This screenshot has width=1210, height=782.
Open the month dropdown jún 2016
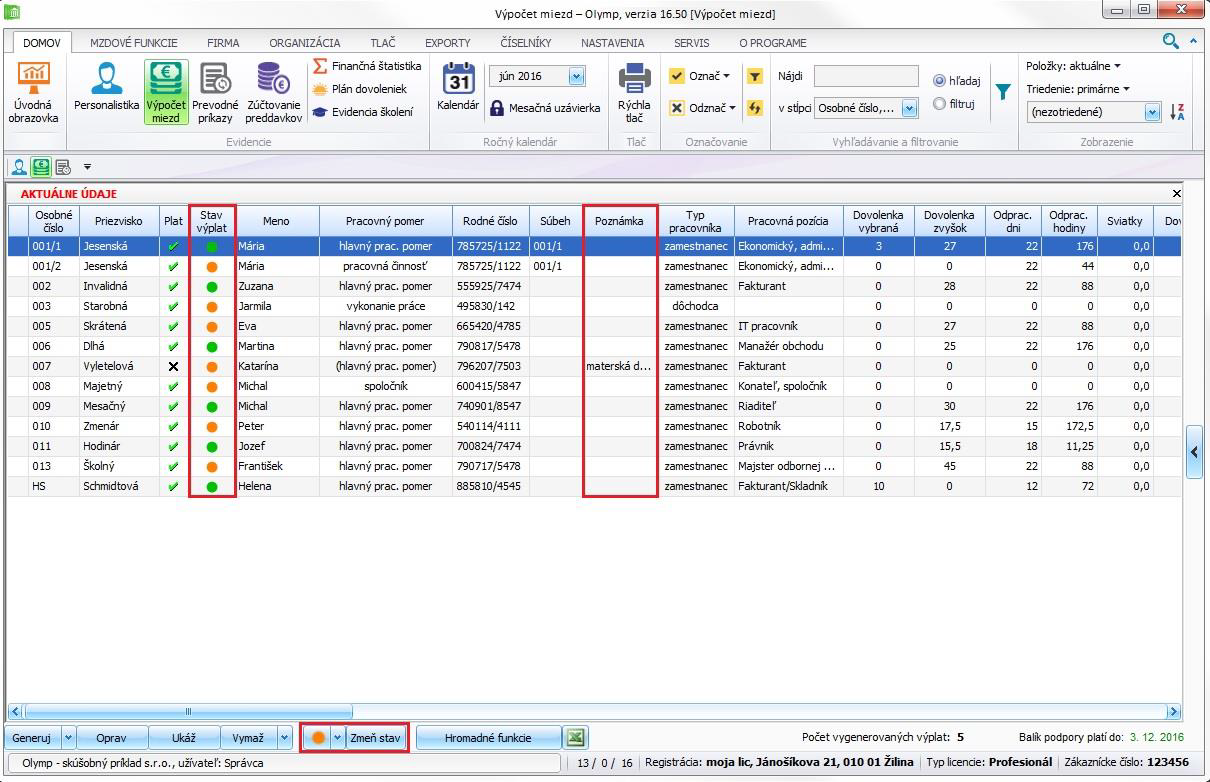pos(576,76)
